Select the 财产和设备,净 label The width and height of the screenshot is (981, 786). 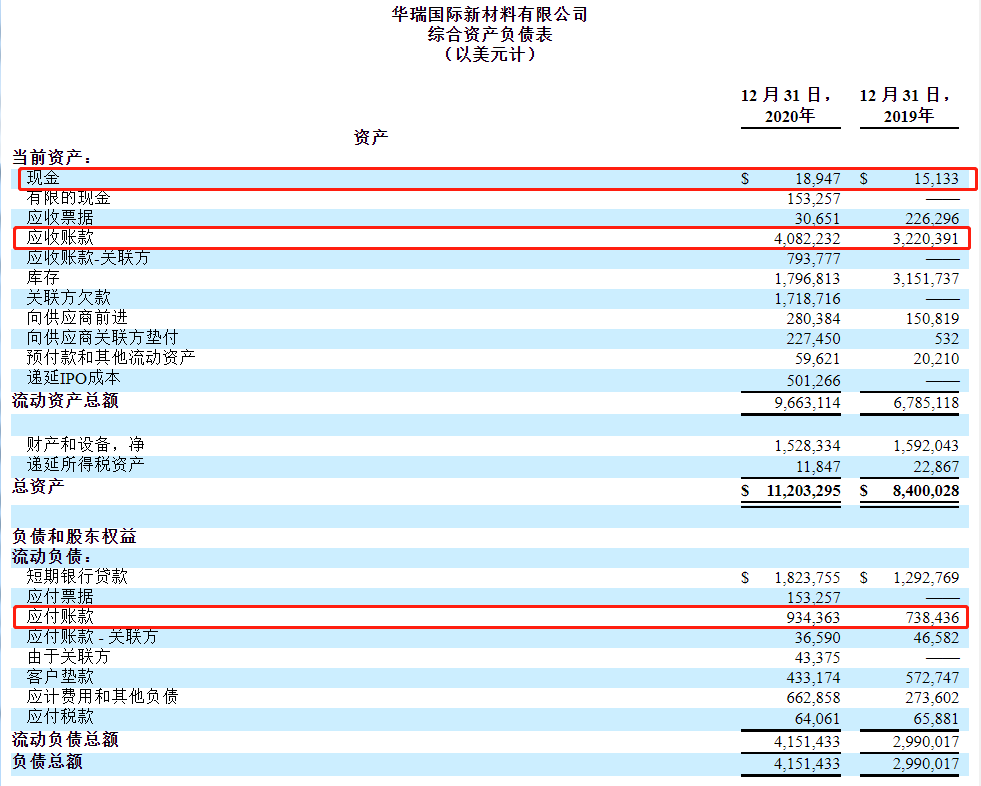86,444
